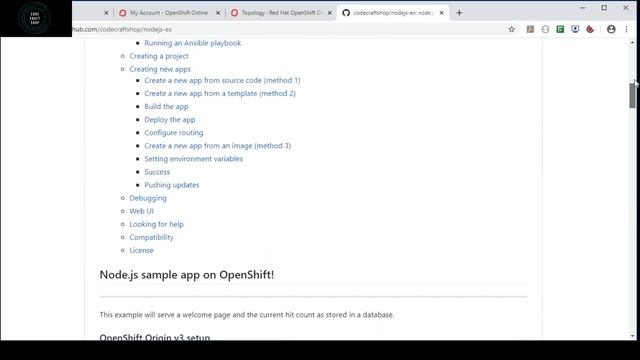Go to the Debugging section link
This screenshot has width=640, height=360.
(148, 198)
